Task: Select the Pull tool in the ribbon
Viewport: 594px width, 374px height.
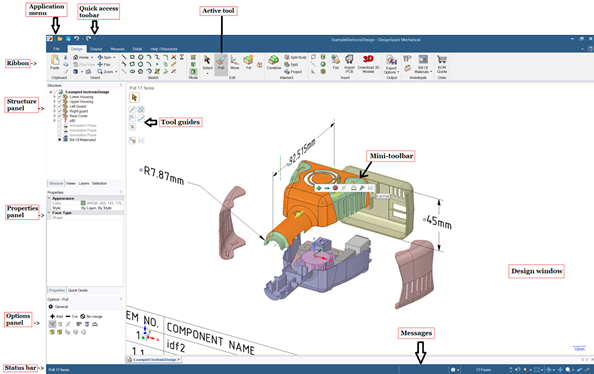Action: click(x=221, y=63)
